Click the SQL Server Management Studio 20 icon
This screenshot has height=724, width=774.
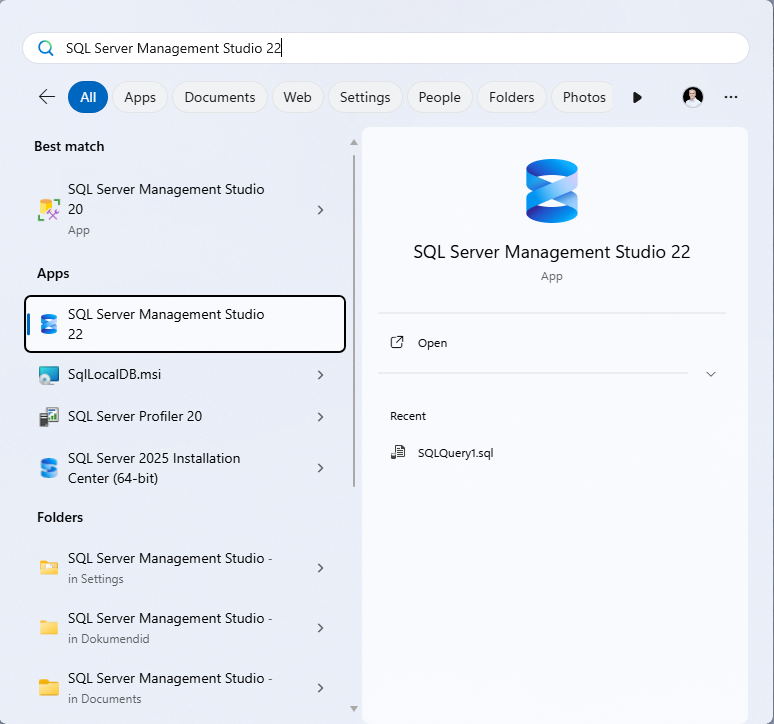49,210
